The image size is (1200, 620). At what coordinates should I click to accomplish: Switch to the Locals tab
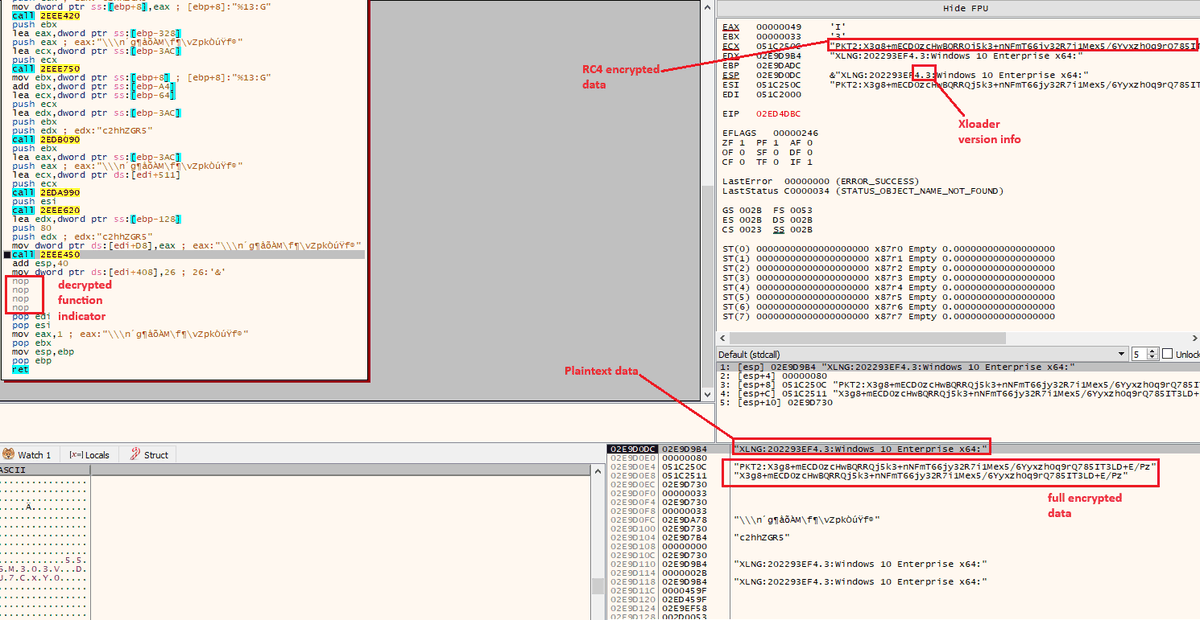[89, 454]
